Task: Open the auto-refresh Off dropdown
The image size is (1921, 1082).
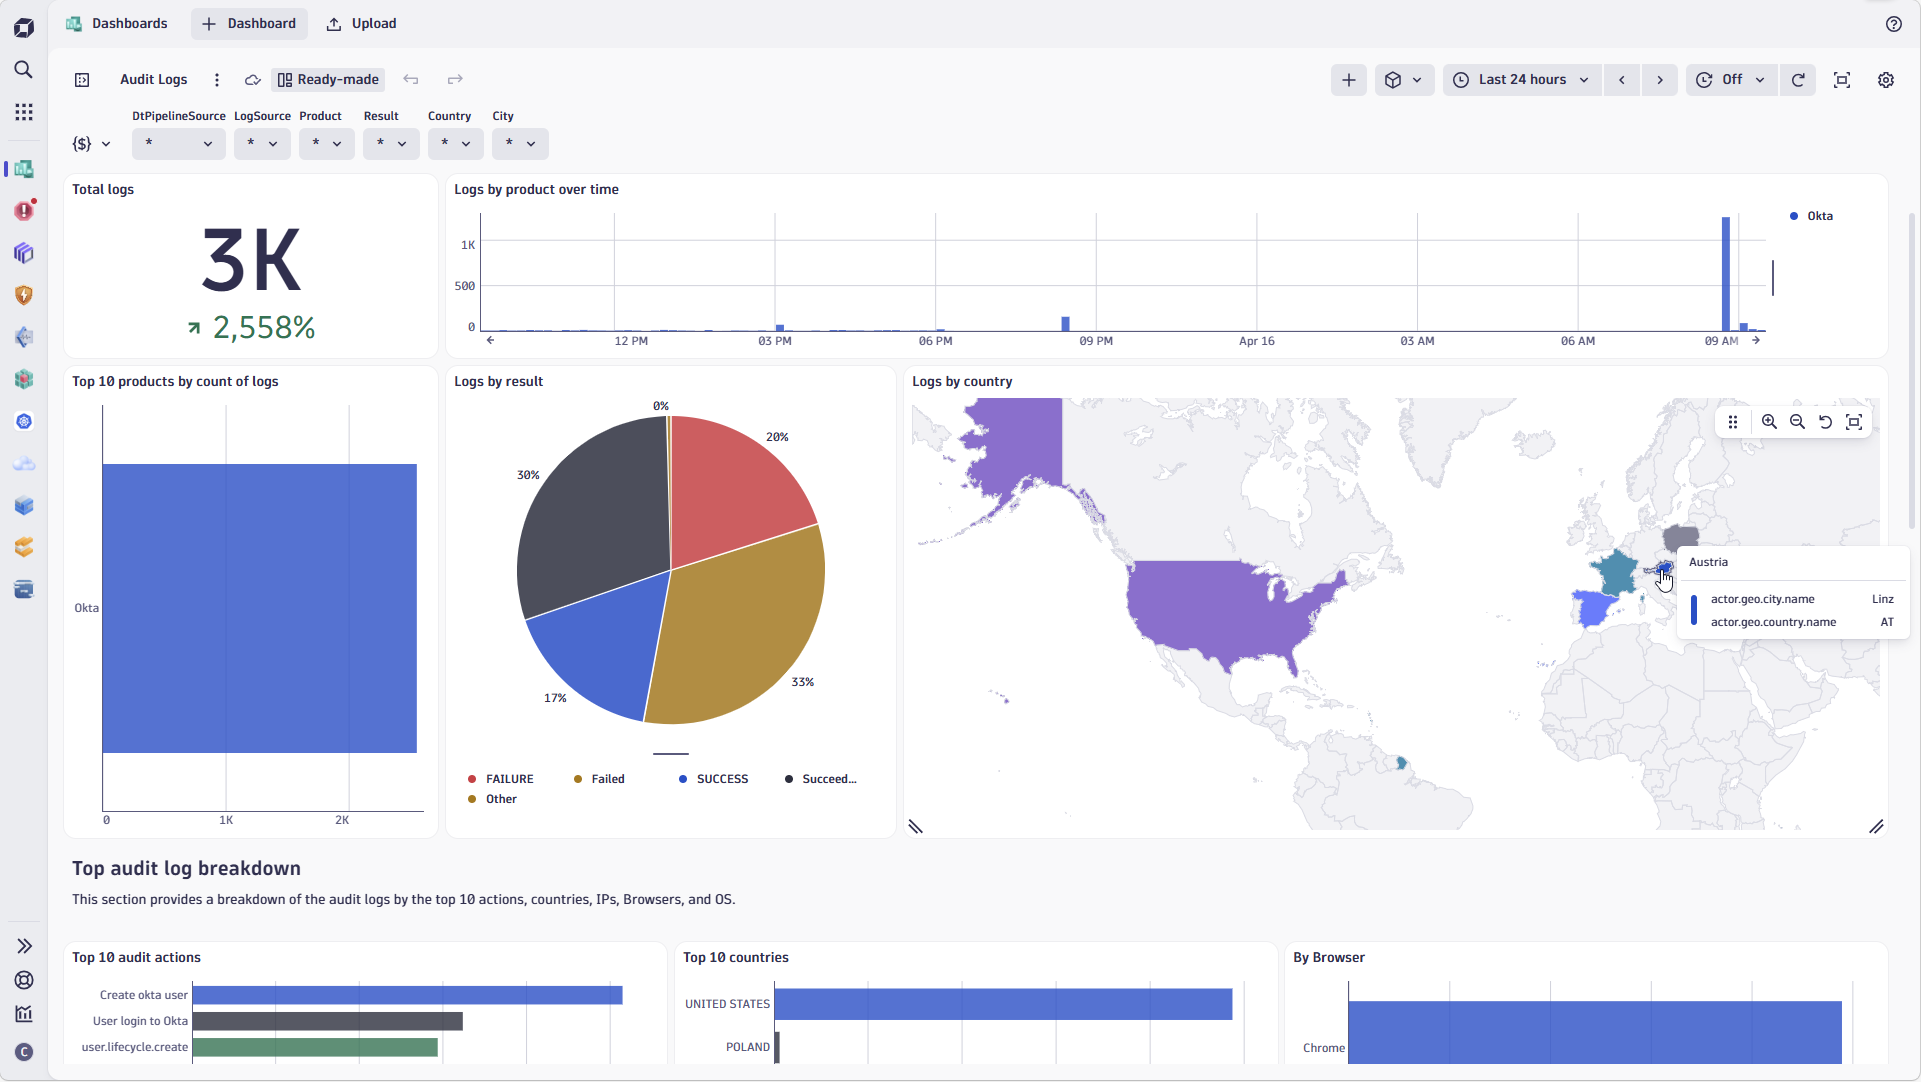Action: [x=1730, y=79]
